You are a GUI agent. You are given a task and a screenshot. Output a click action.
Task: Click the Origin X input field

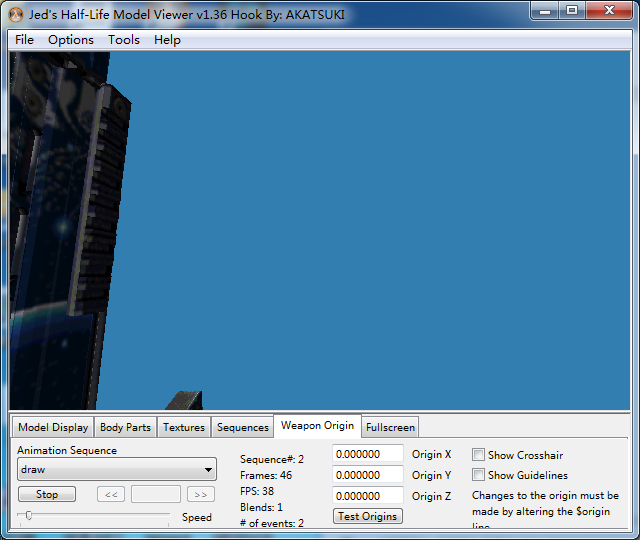coord(368,454)
